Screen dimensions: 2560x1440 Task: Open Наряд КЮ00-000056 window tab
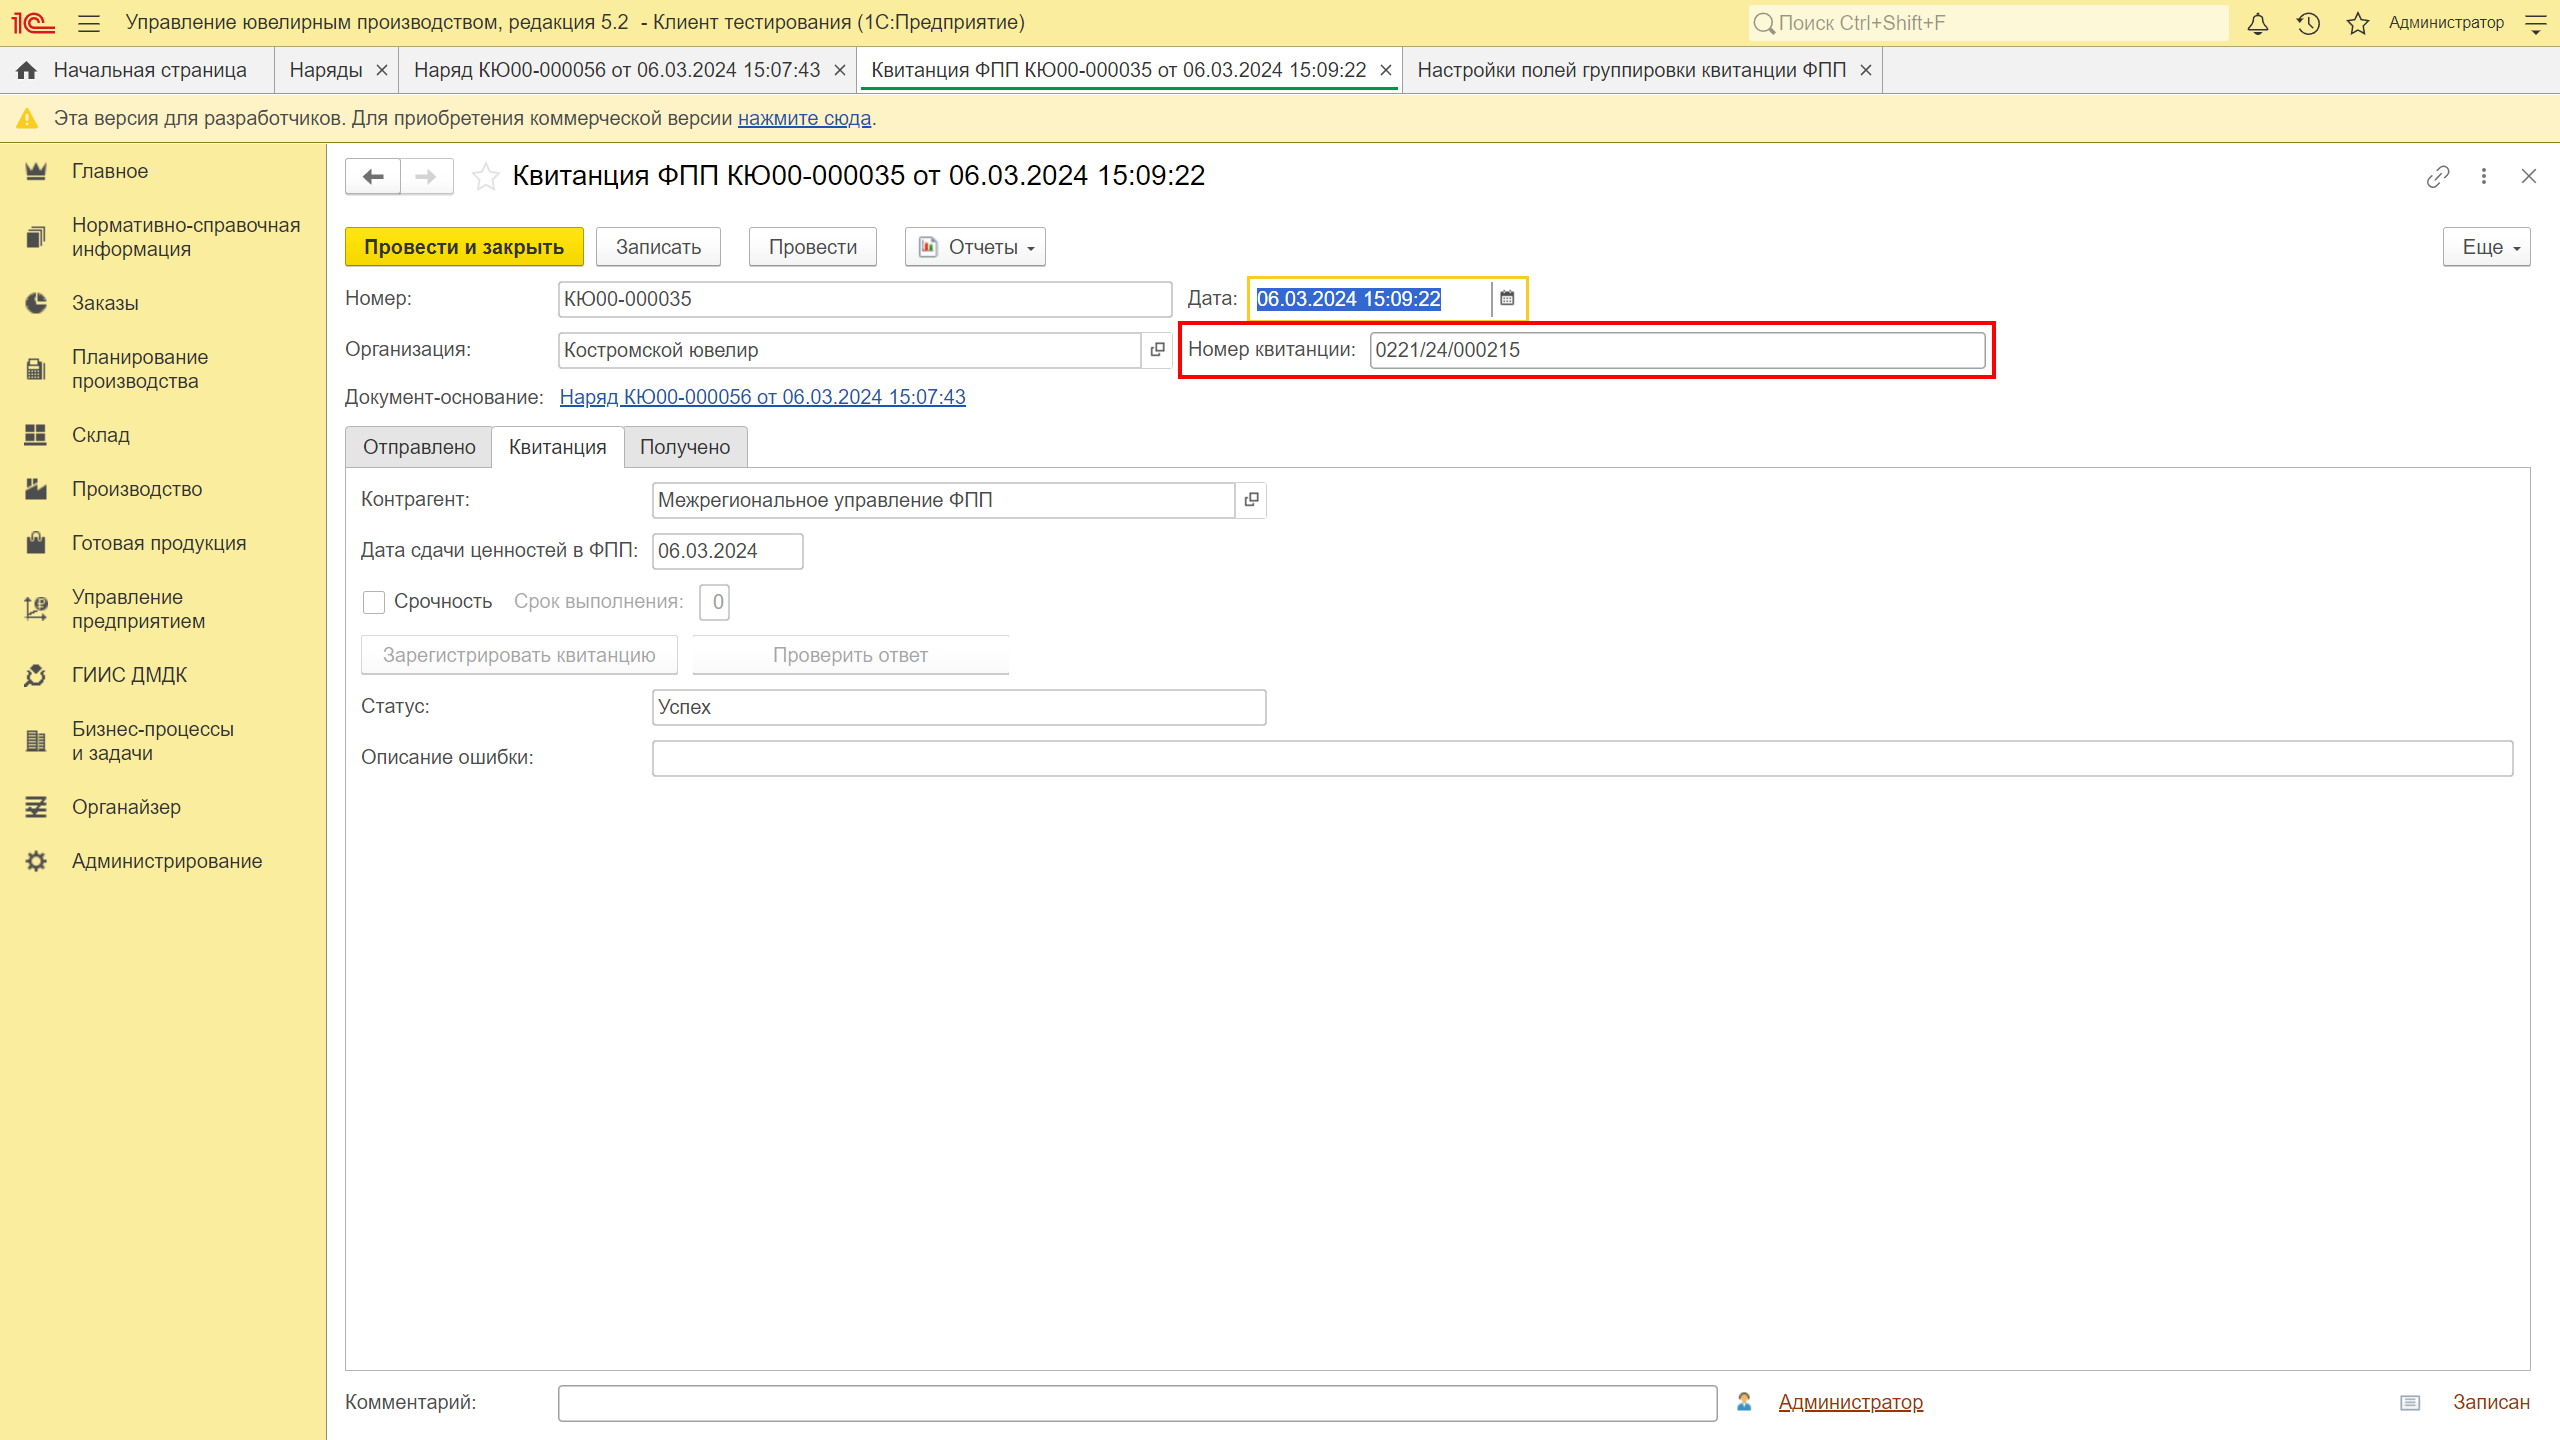tap(616, 70)
